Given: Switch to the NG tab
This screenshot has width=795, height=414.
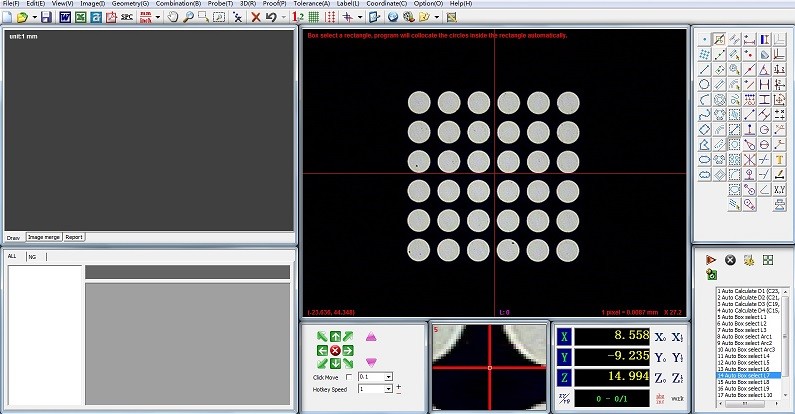Looking at the screenshot, I should (33, 257).
